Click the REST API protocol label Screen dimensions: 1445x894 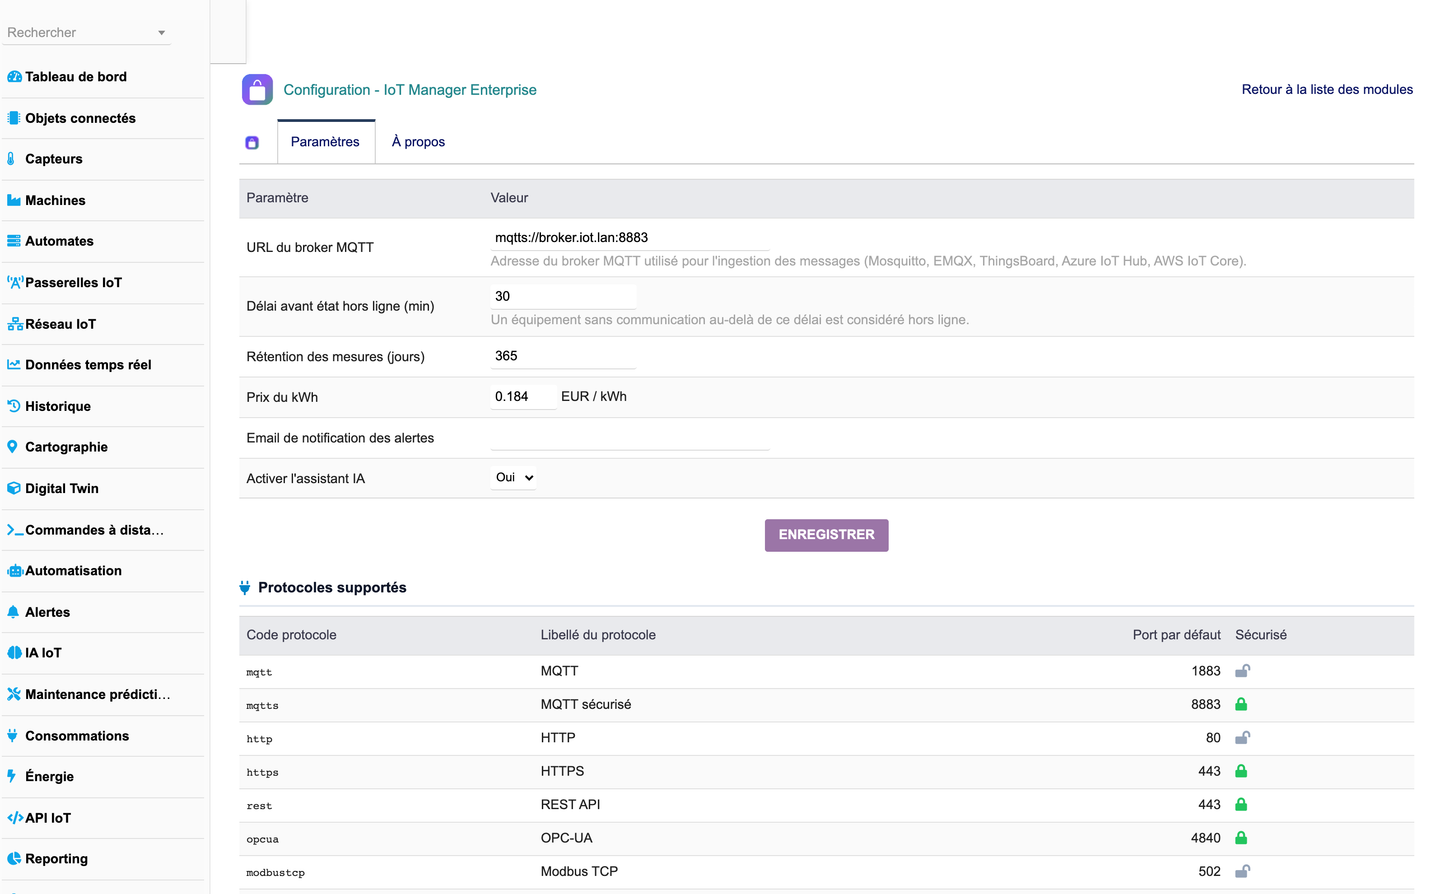(x=570, y=805)
